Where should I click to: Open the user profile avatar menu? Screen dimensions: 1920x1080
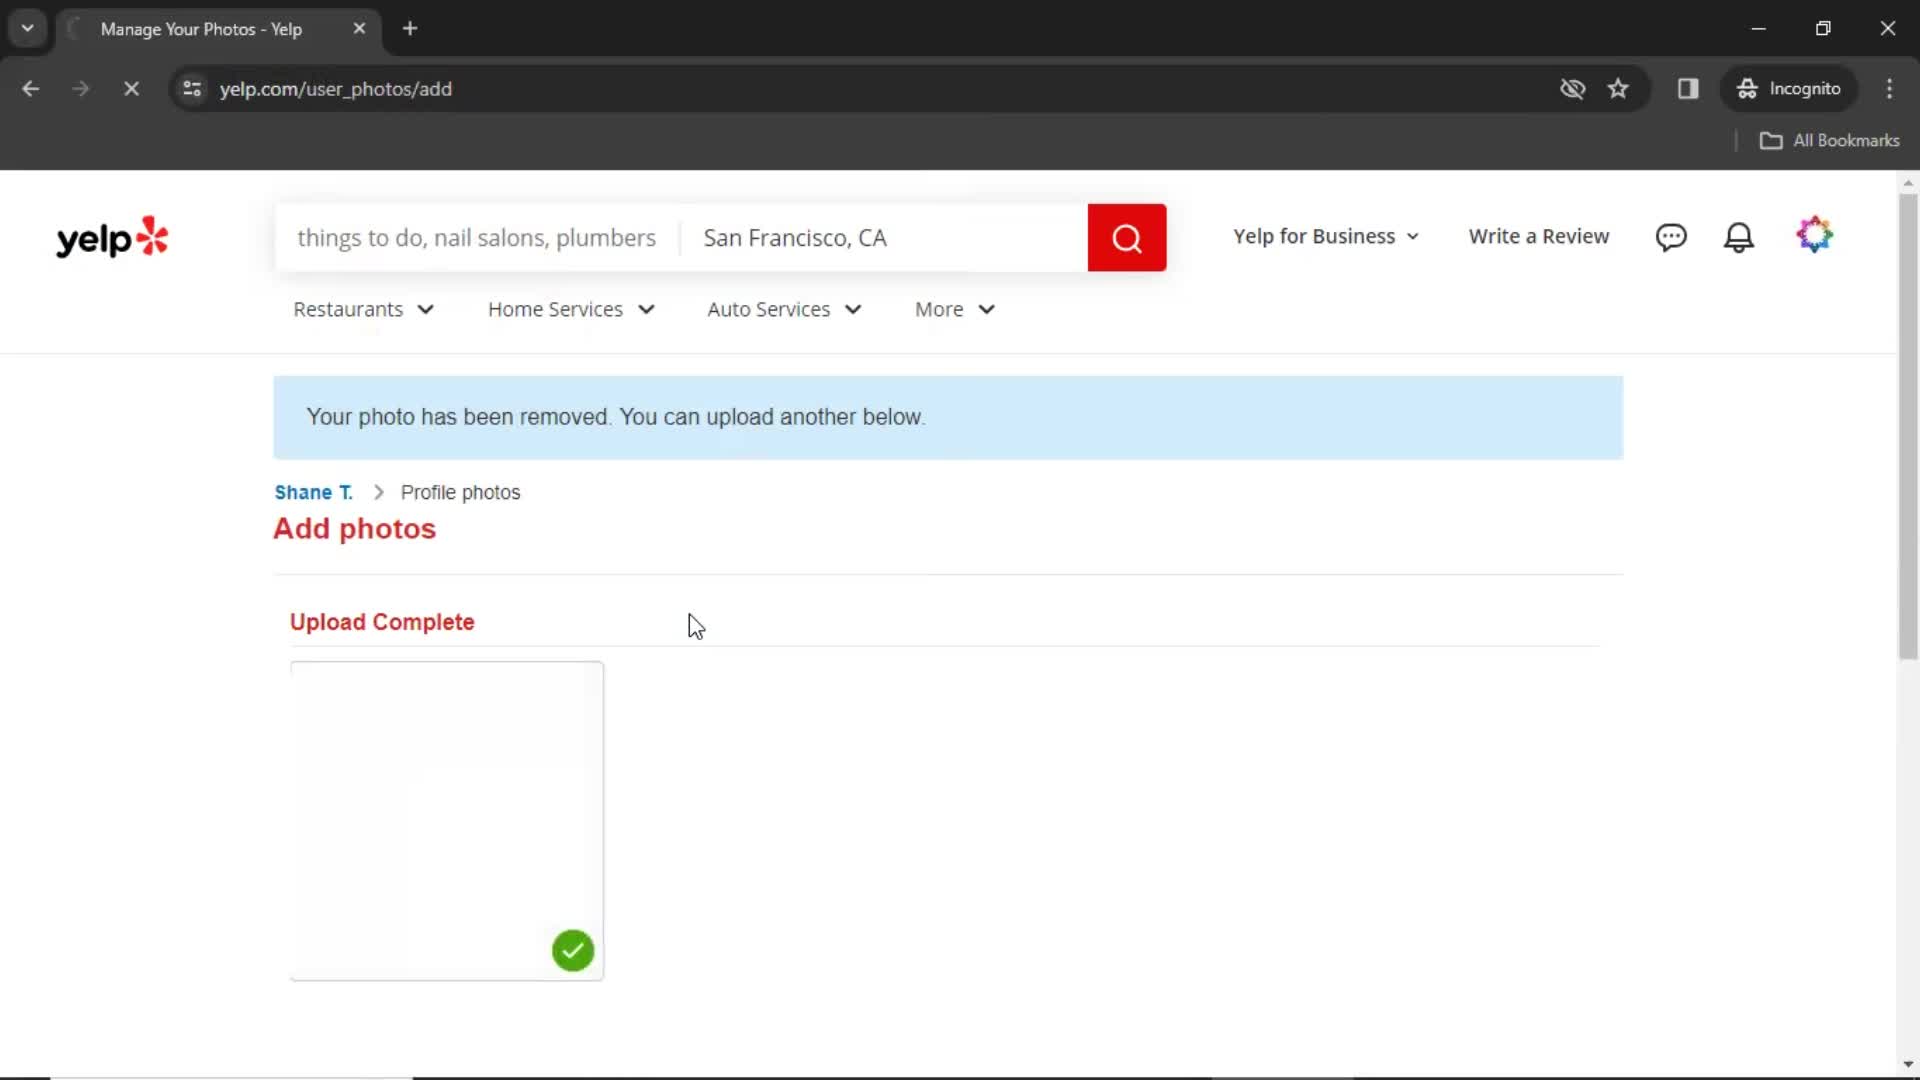click(1814, 235)
